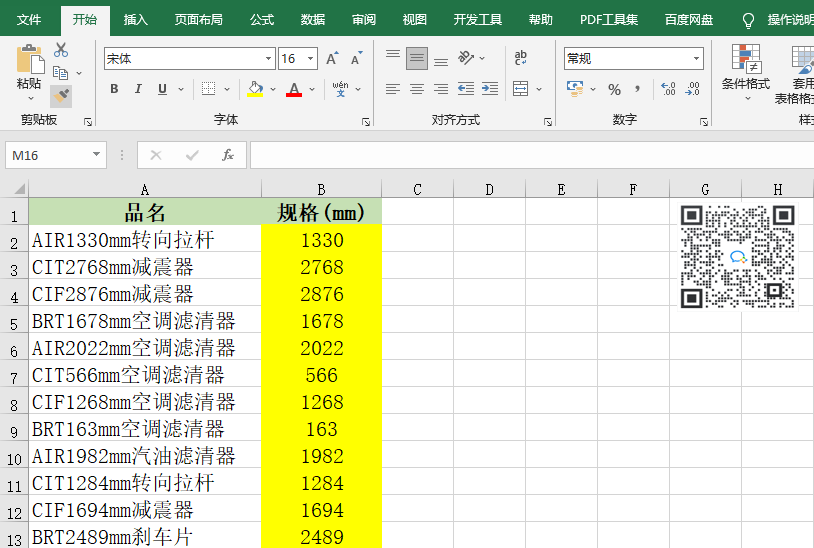Image resolution: width=814 pixels, height=548 pixels.
Task: Switch to the 页面布局 tab
Action: [198, 20]
